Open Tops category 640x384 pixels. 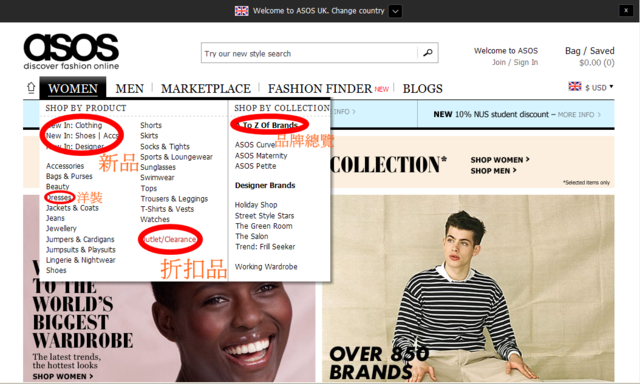[149, 188]
